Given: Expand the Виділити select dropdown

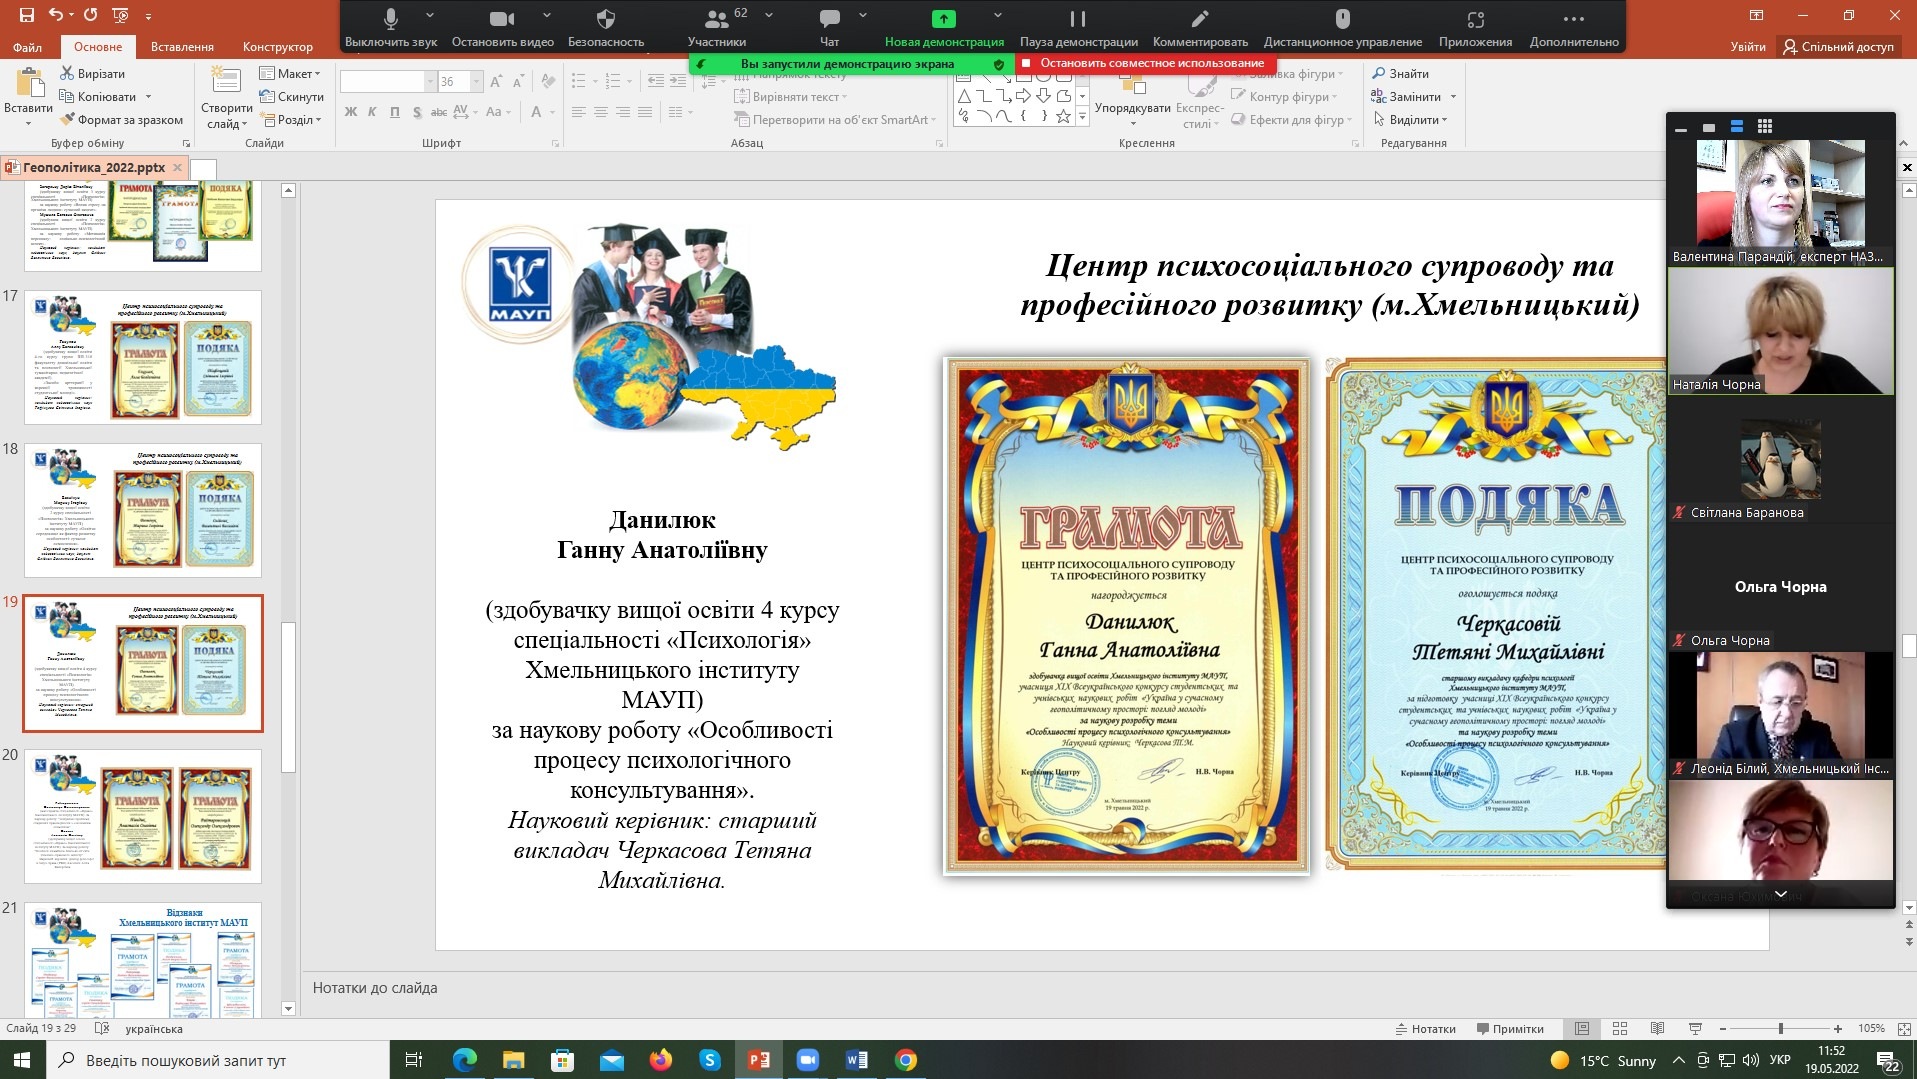Looking at the screenshot, I should 1412,120.
